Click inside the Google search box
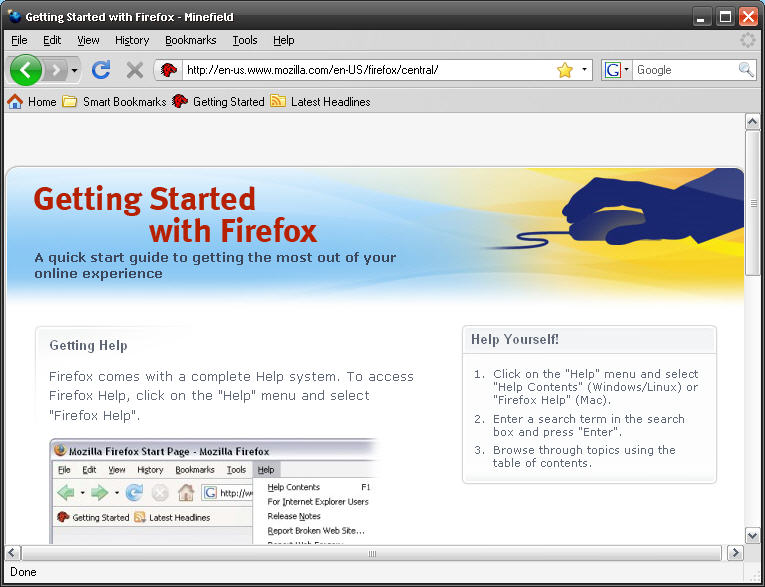Viewport: 765px width, 587px height. [685, 70]
